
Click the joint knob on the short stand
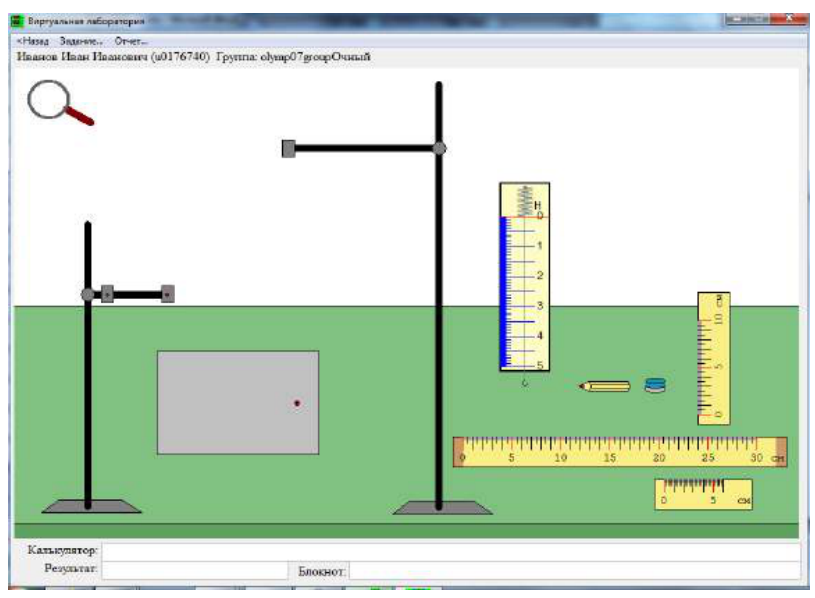pyautogui.click(x=88, y=295)
